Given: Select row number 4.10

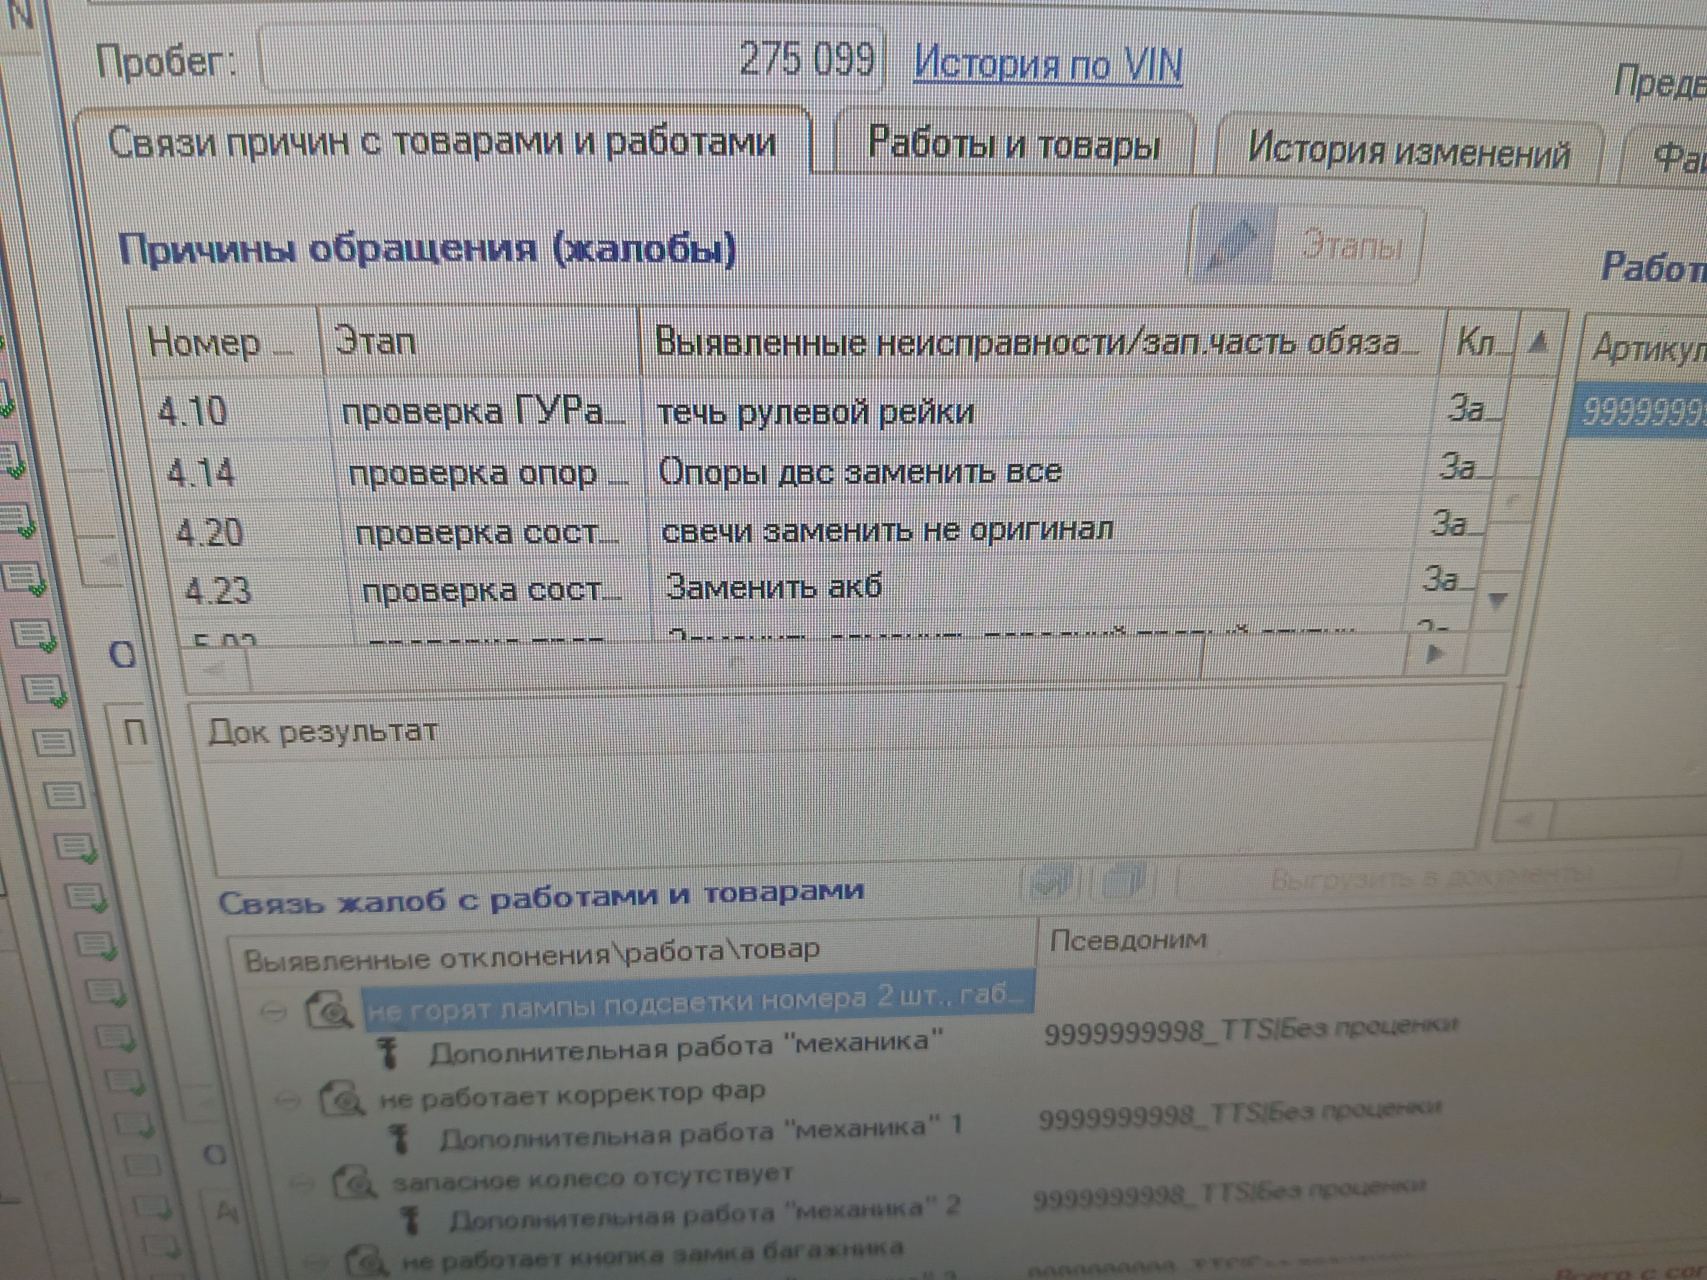Looking at the screenshot, I should tap(192, 411).
